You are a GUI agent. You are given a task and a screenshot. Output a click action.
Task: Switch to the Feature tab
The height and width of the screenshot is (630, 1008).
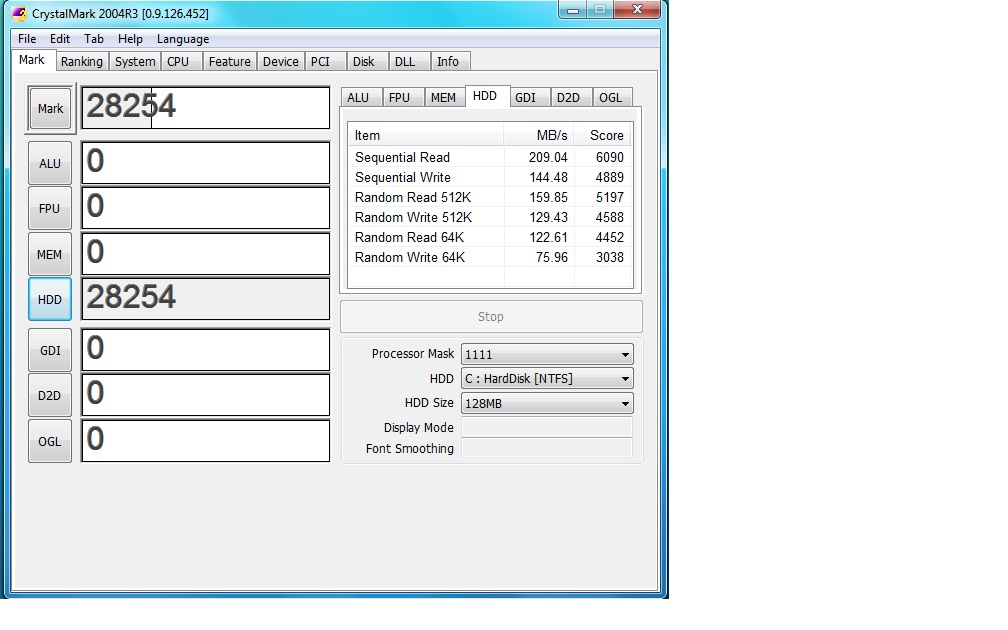point(230,62)
